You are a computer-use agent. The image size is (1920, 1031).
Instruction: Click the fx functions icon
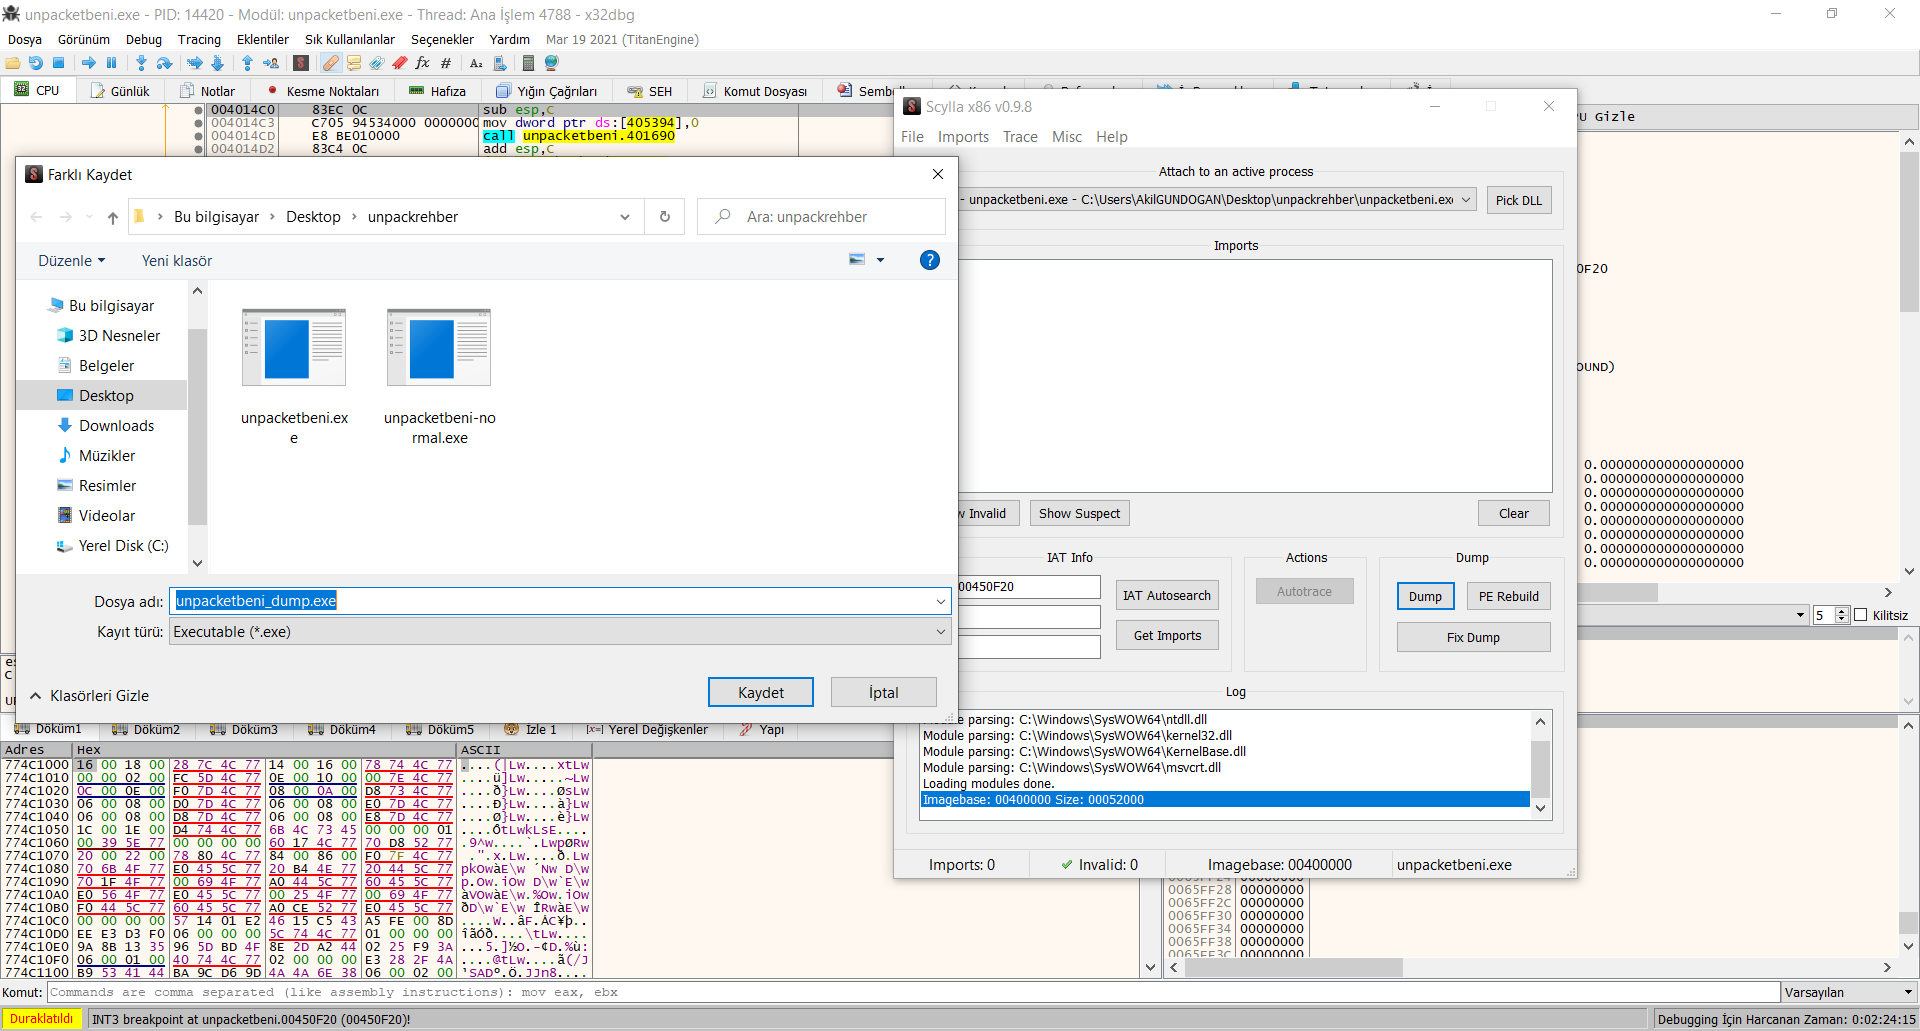[x=423, y=63]
